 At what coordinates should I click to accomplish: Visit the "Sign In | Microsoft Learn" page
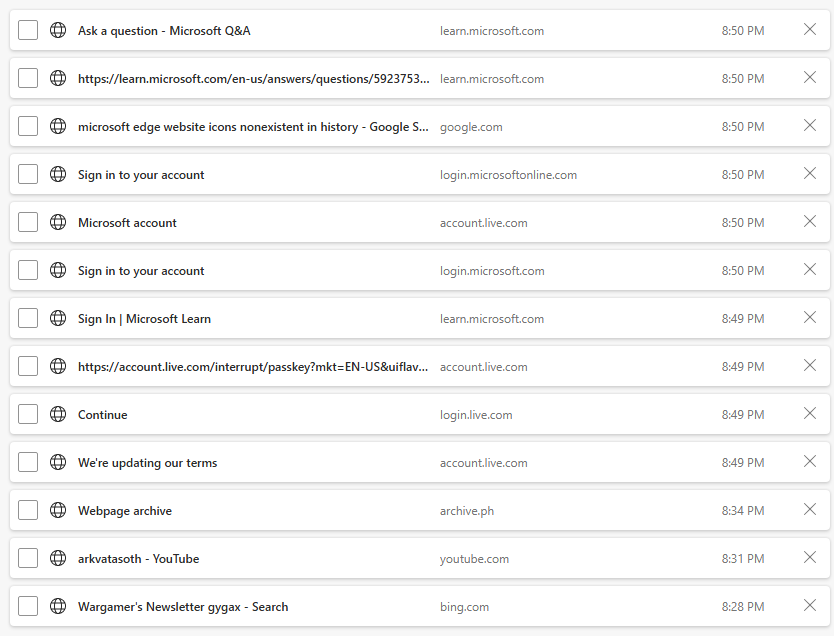coord(144,319)
